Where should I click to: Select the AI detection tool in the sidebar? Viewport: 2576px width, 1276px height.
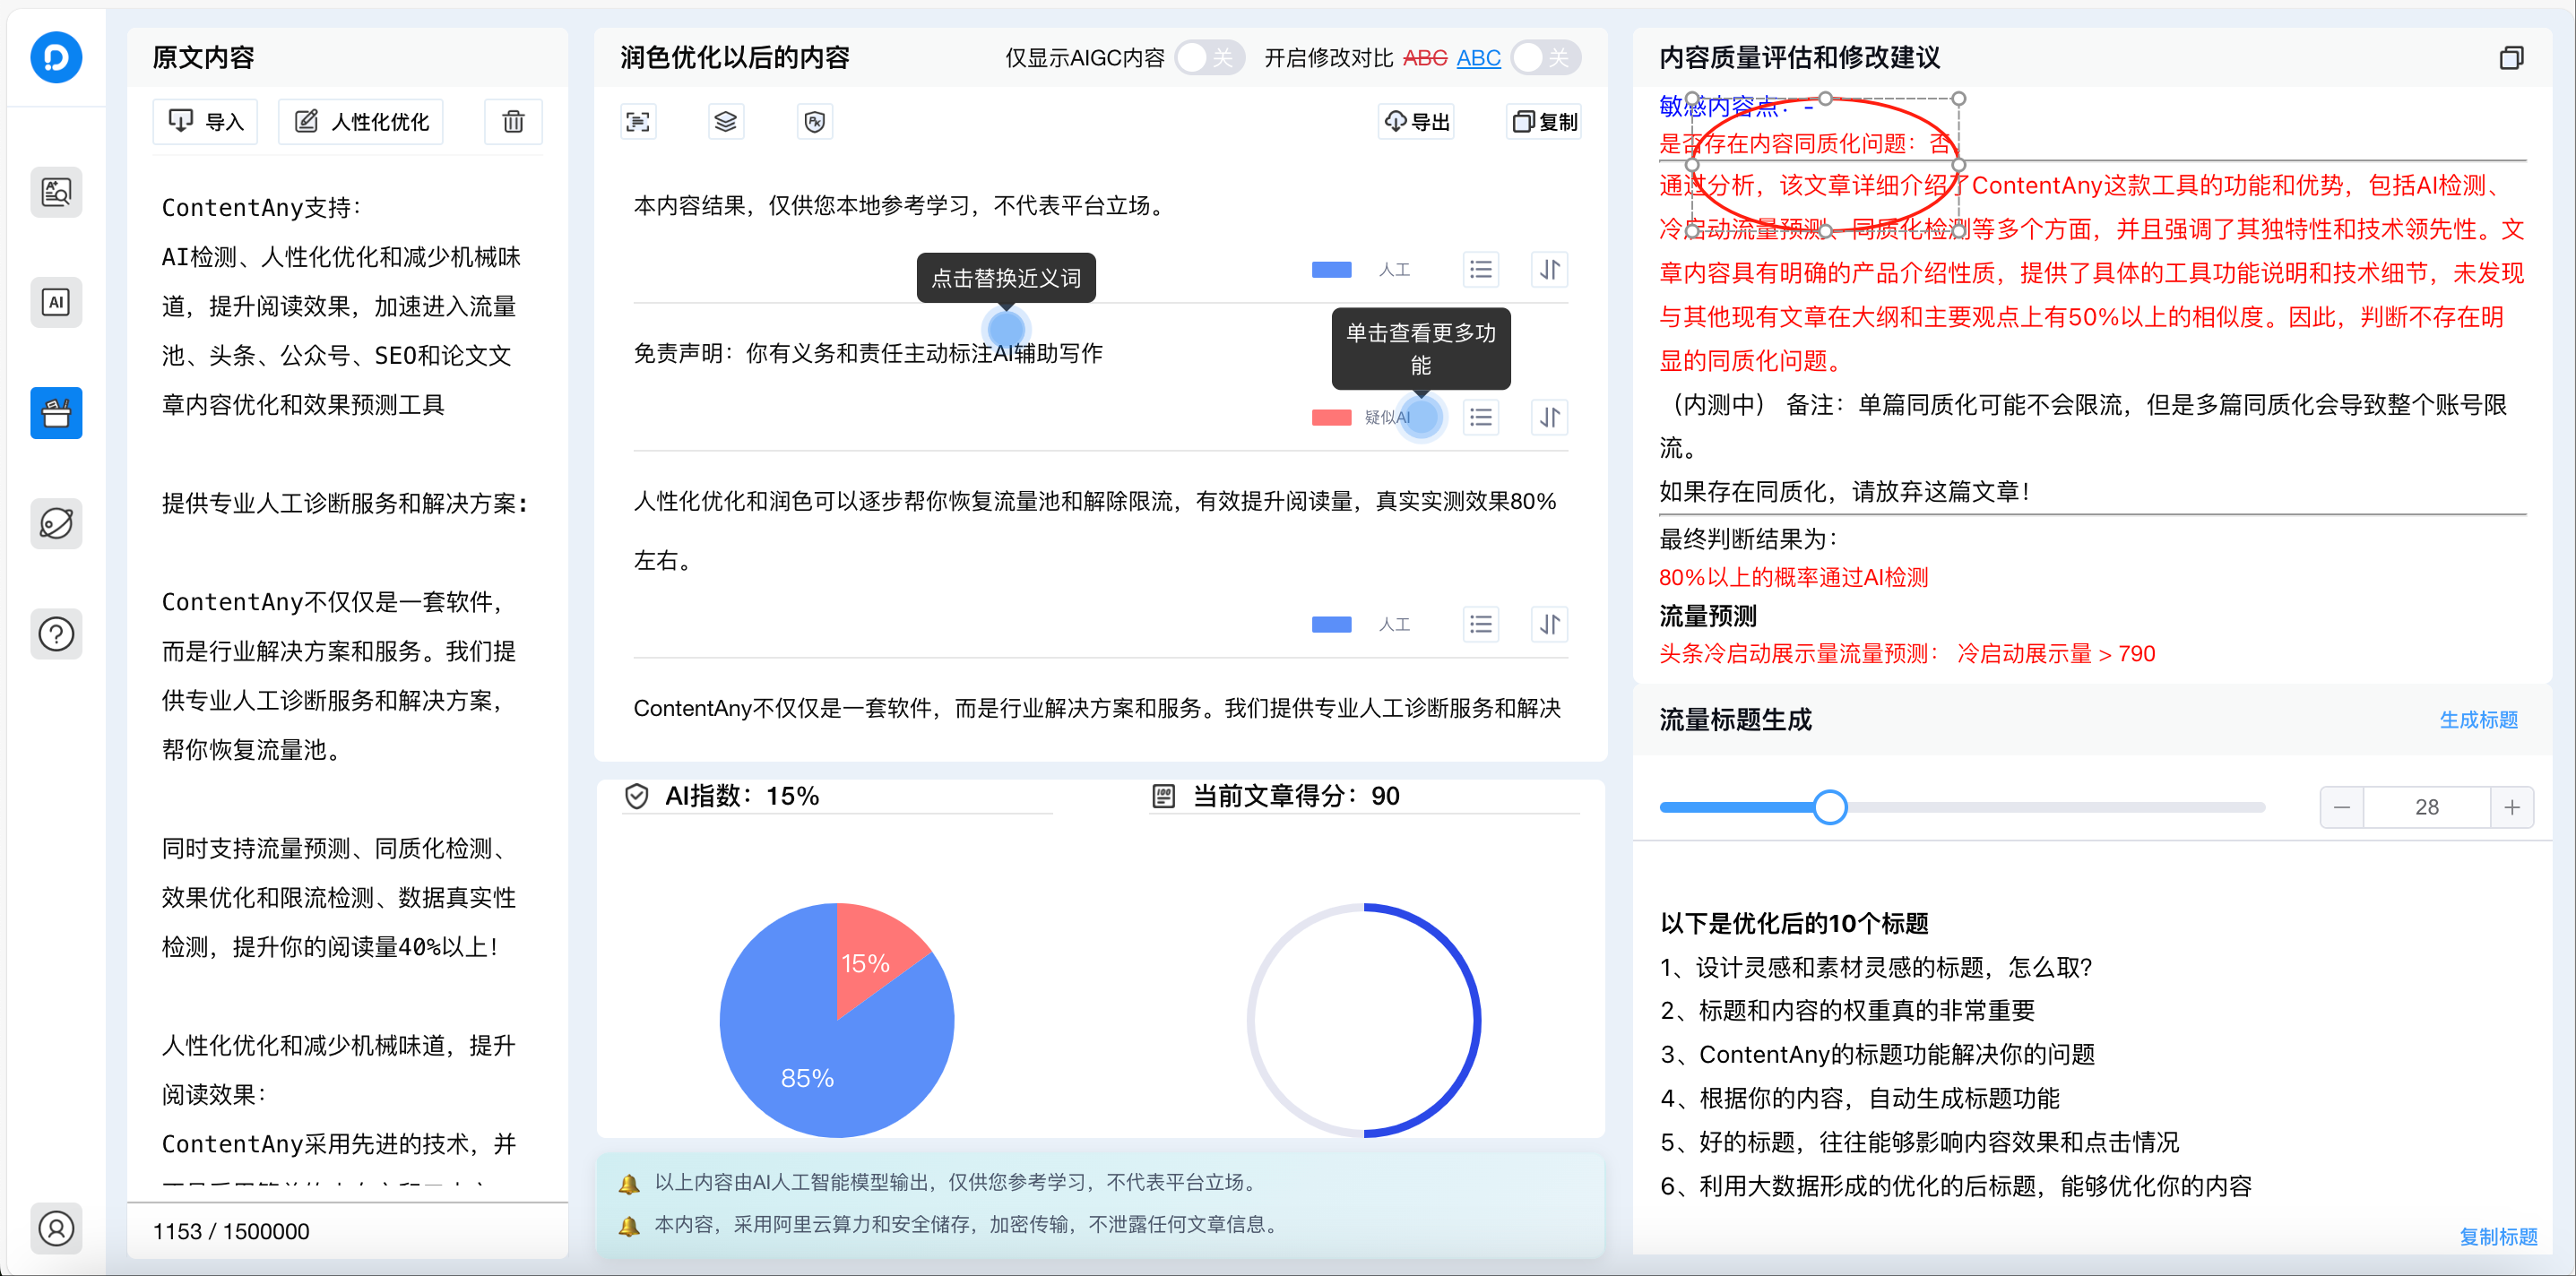(56, 302)
